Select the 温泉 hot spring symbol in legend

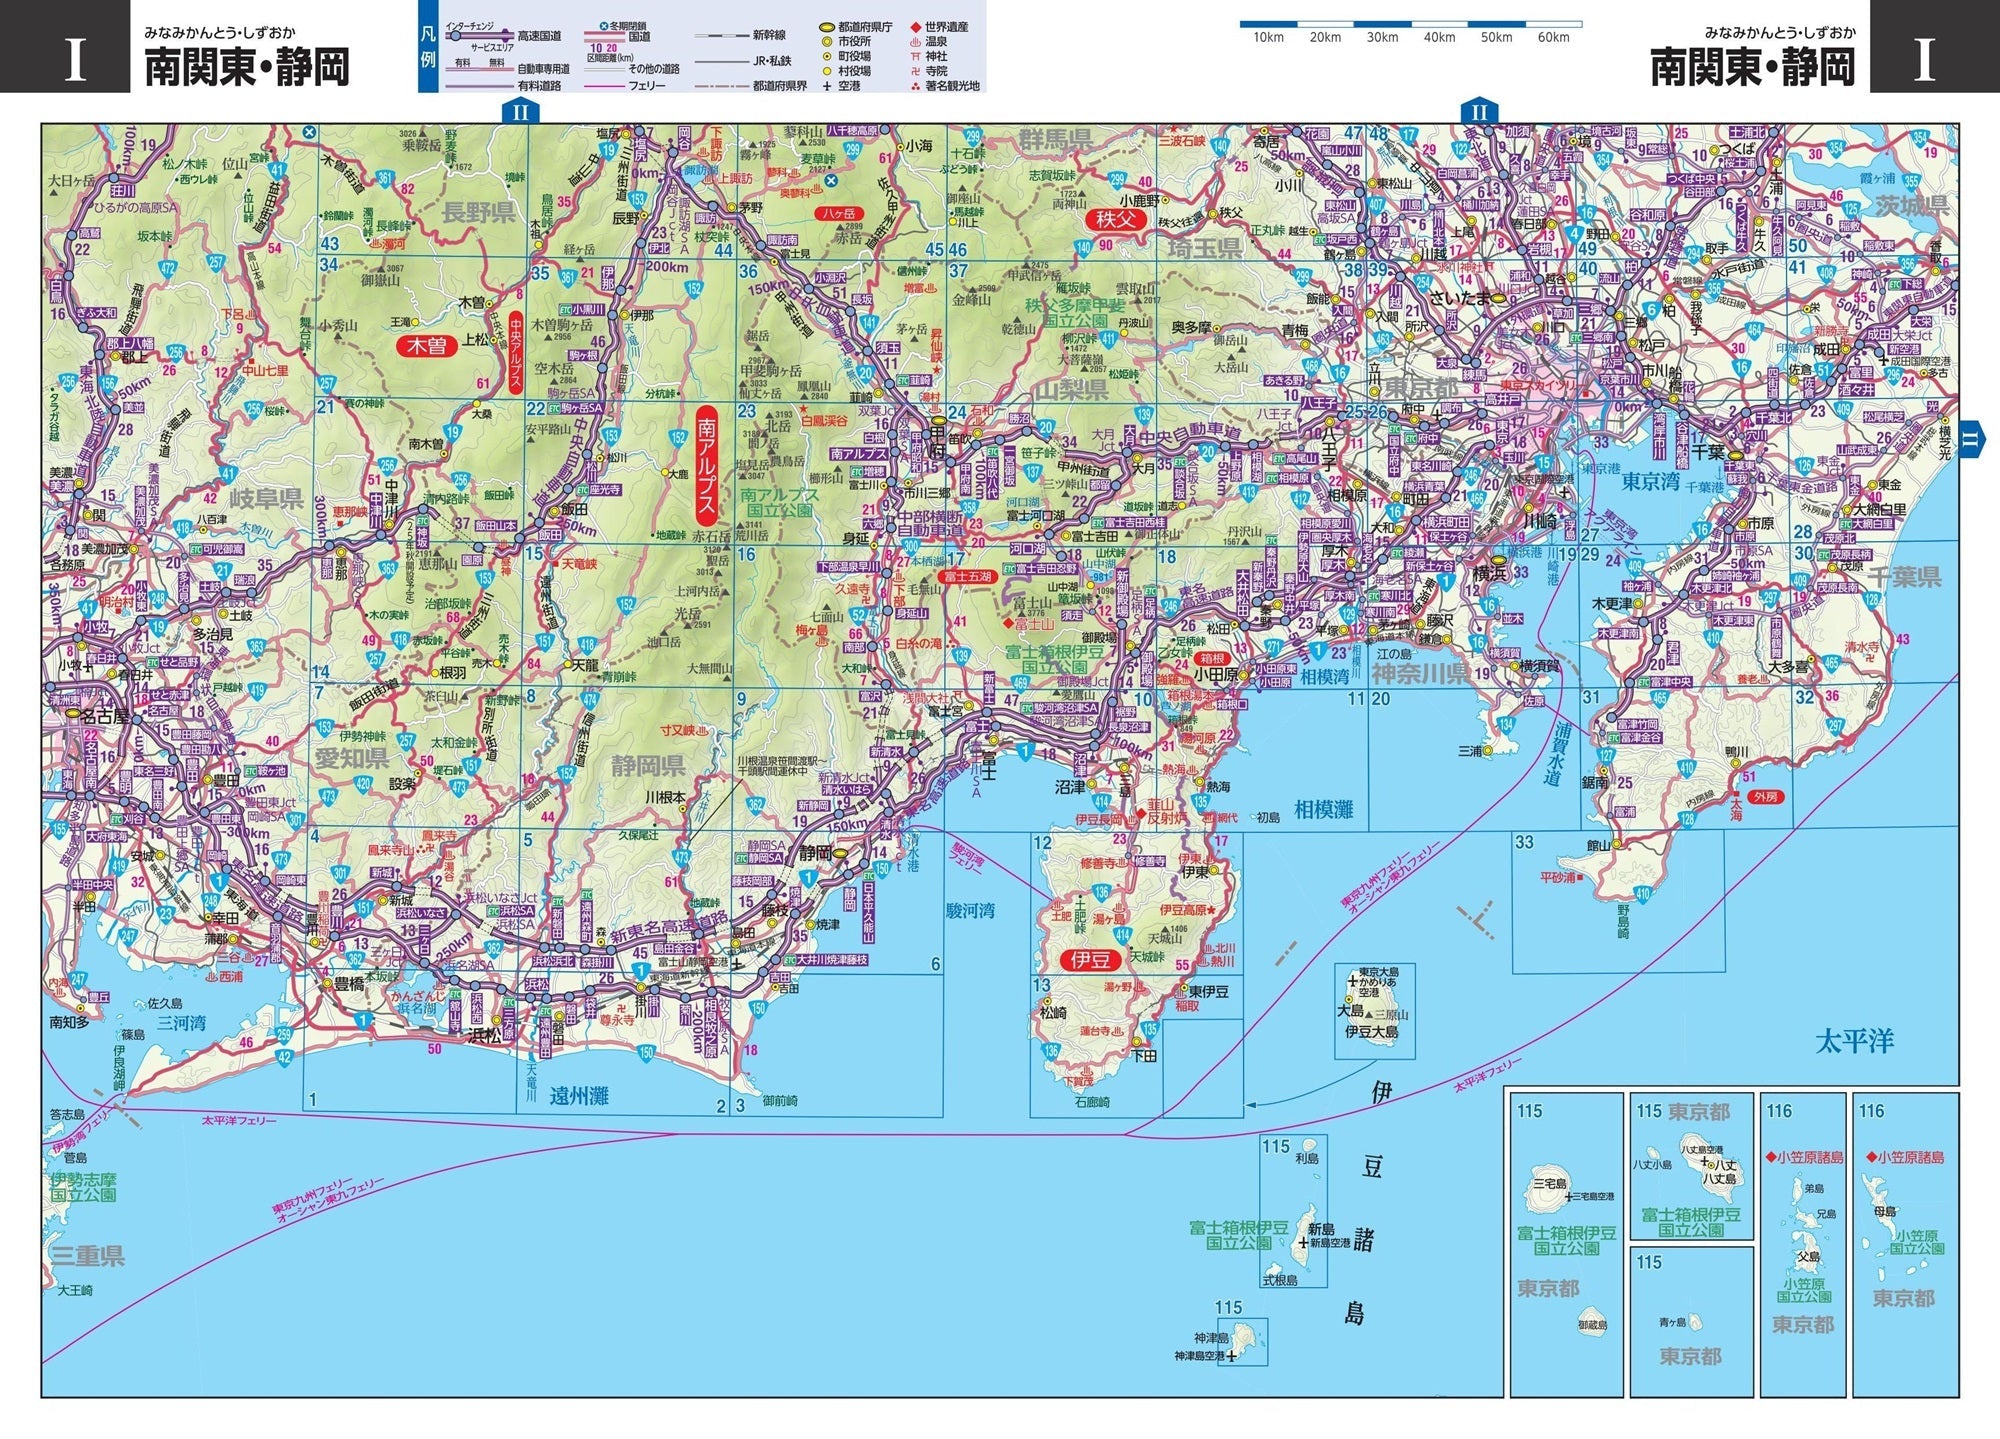[914, 43]
